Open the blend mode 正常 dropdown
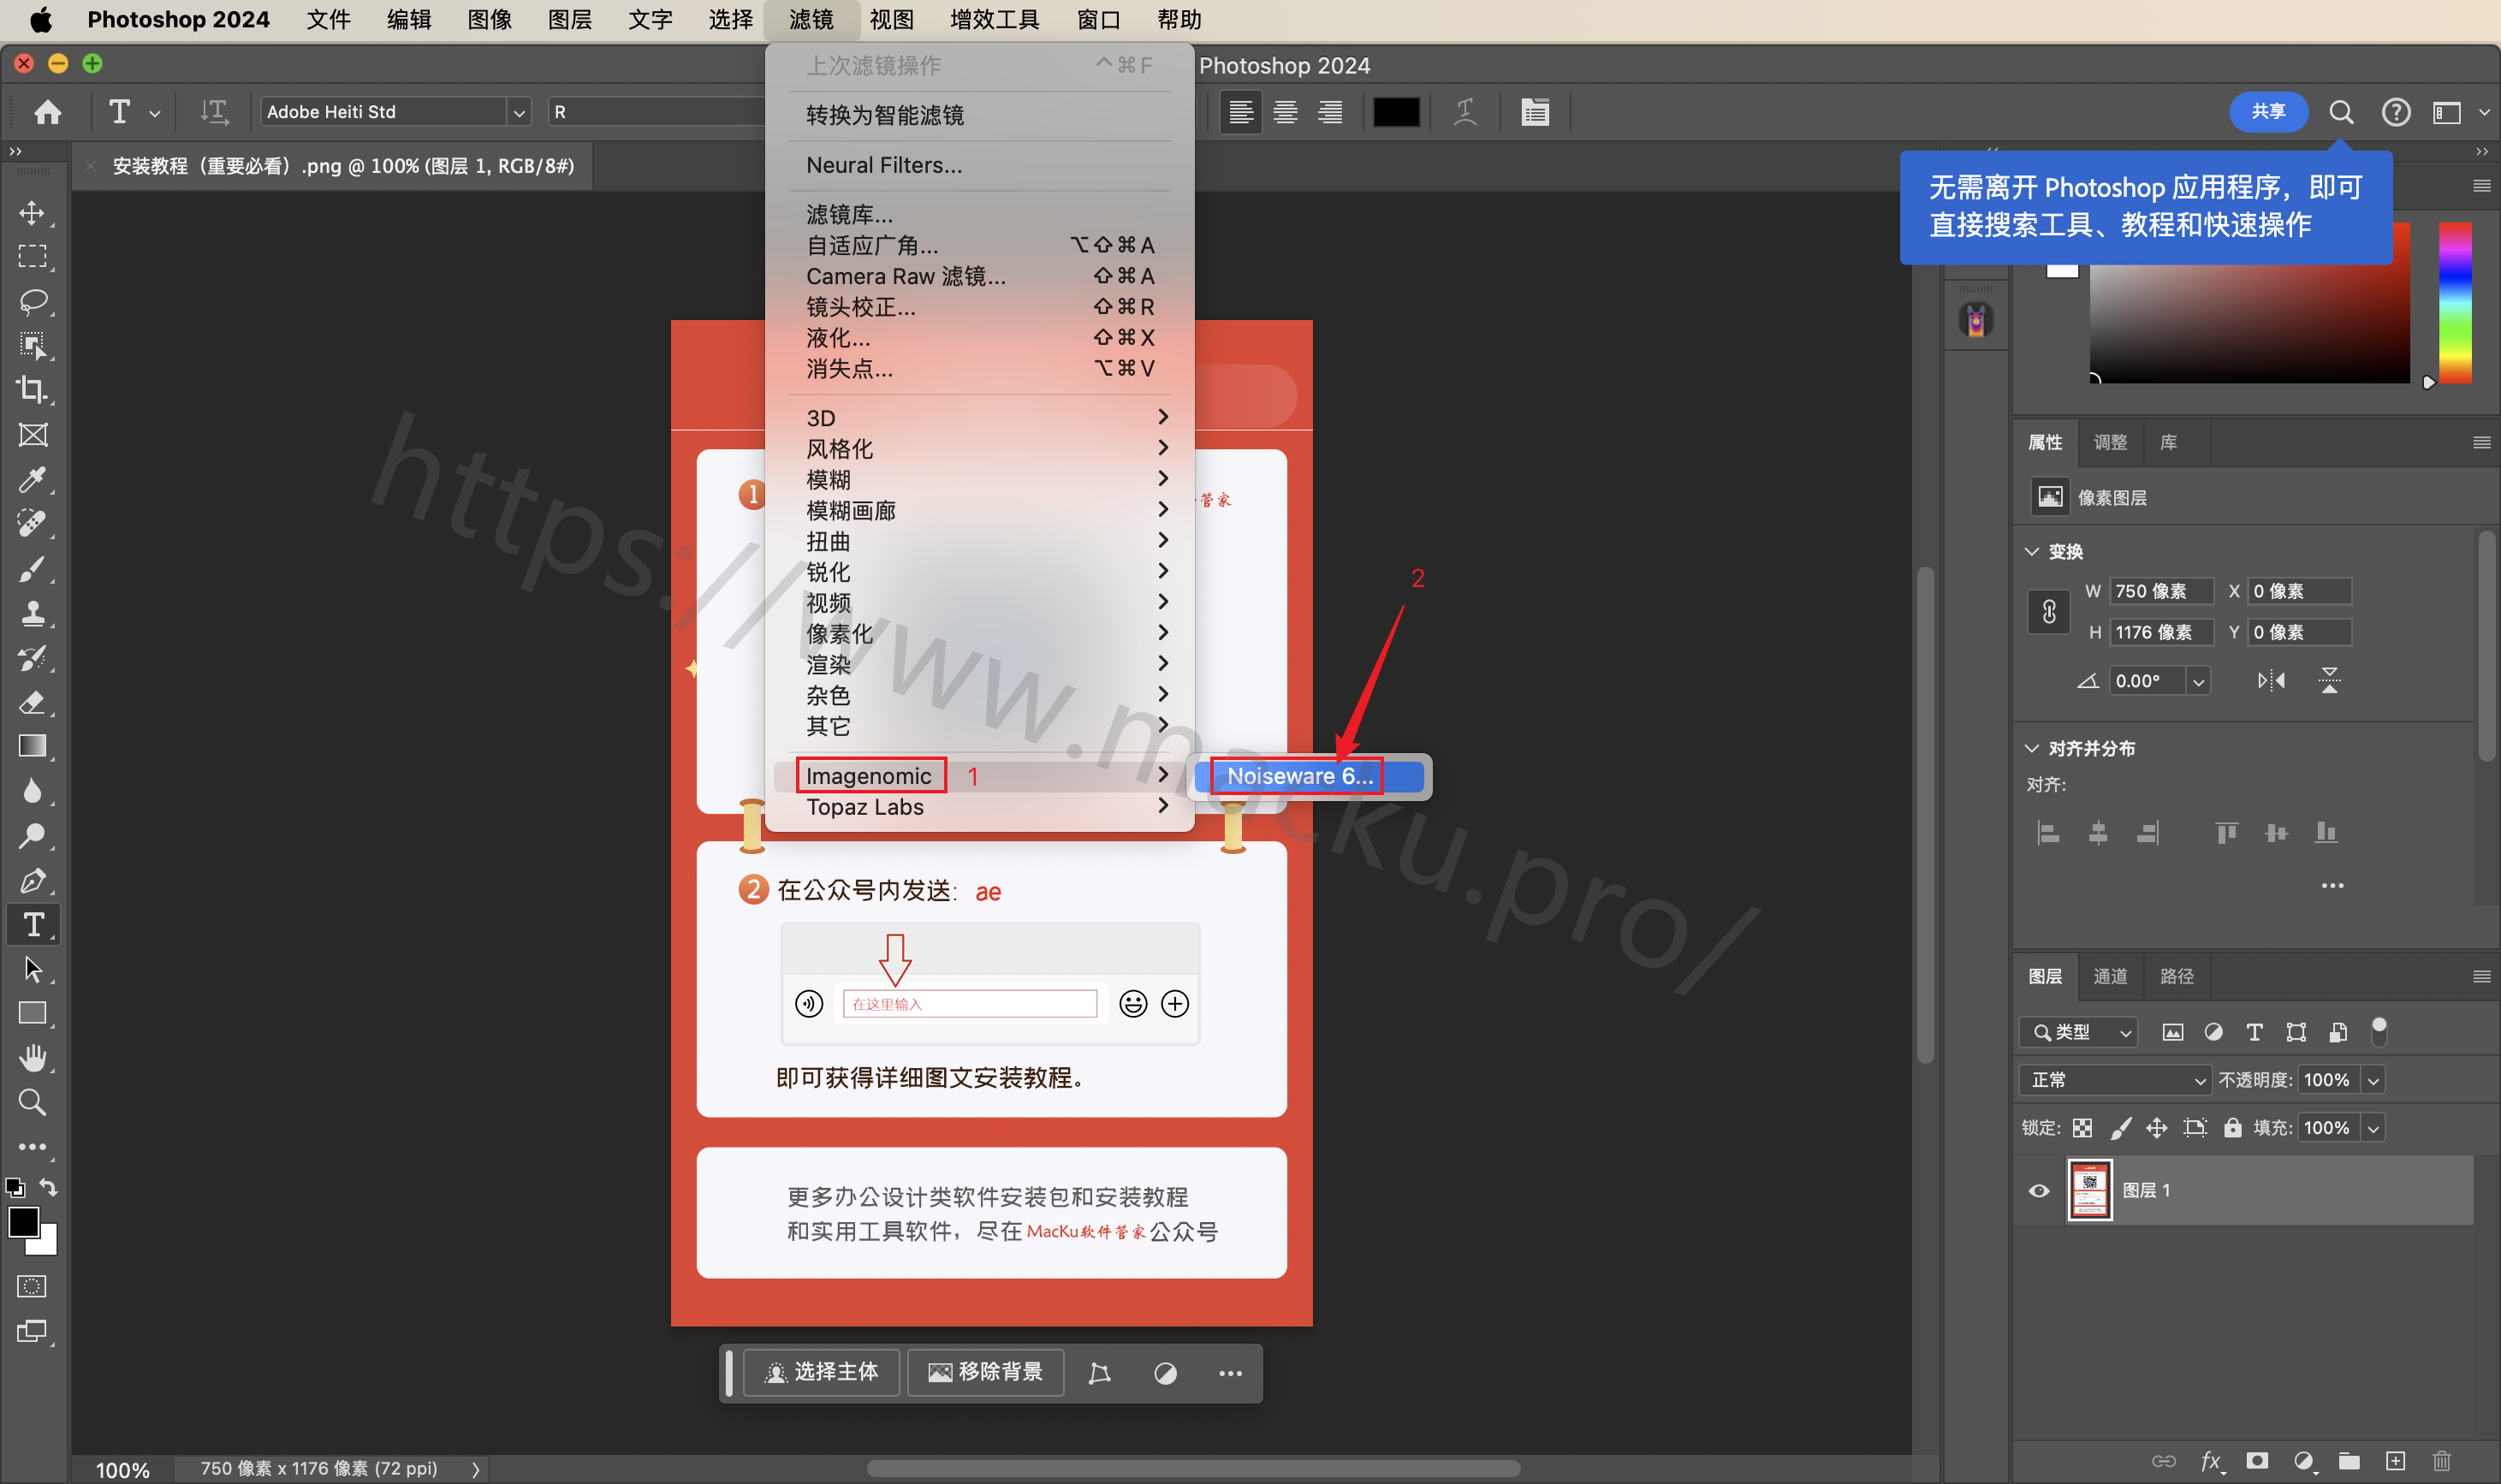 point(2114,1080)
